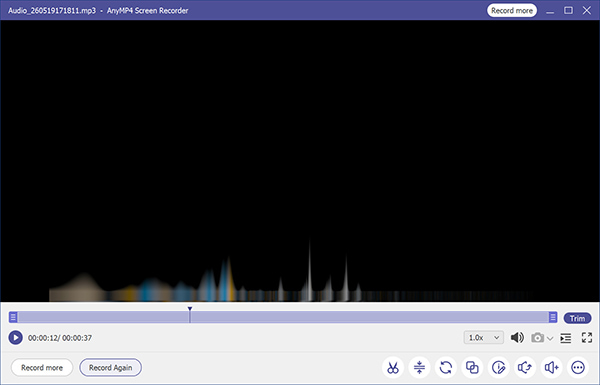The image size is (600, 385).
Task: Open the volume booster tool
Action: click(551, 368)
